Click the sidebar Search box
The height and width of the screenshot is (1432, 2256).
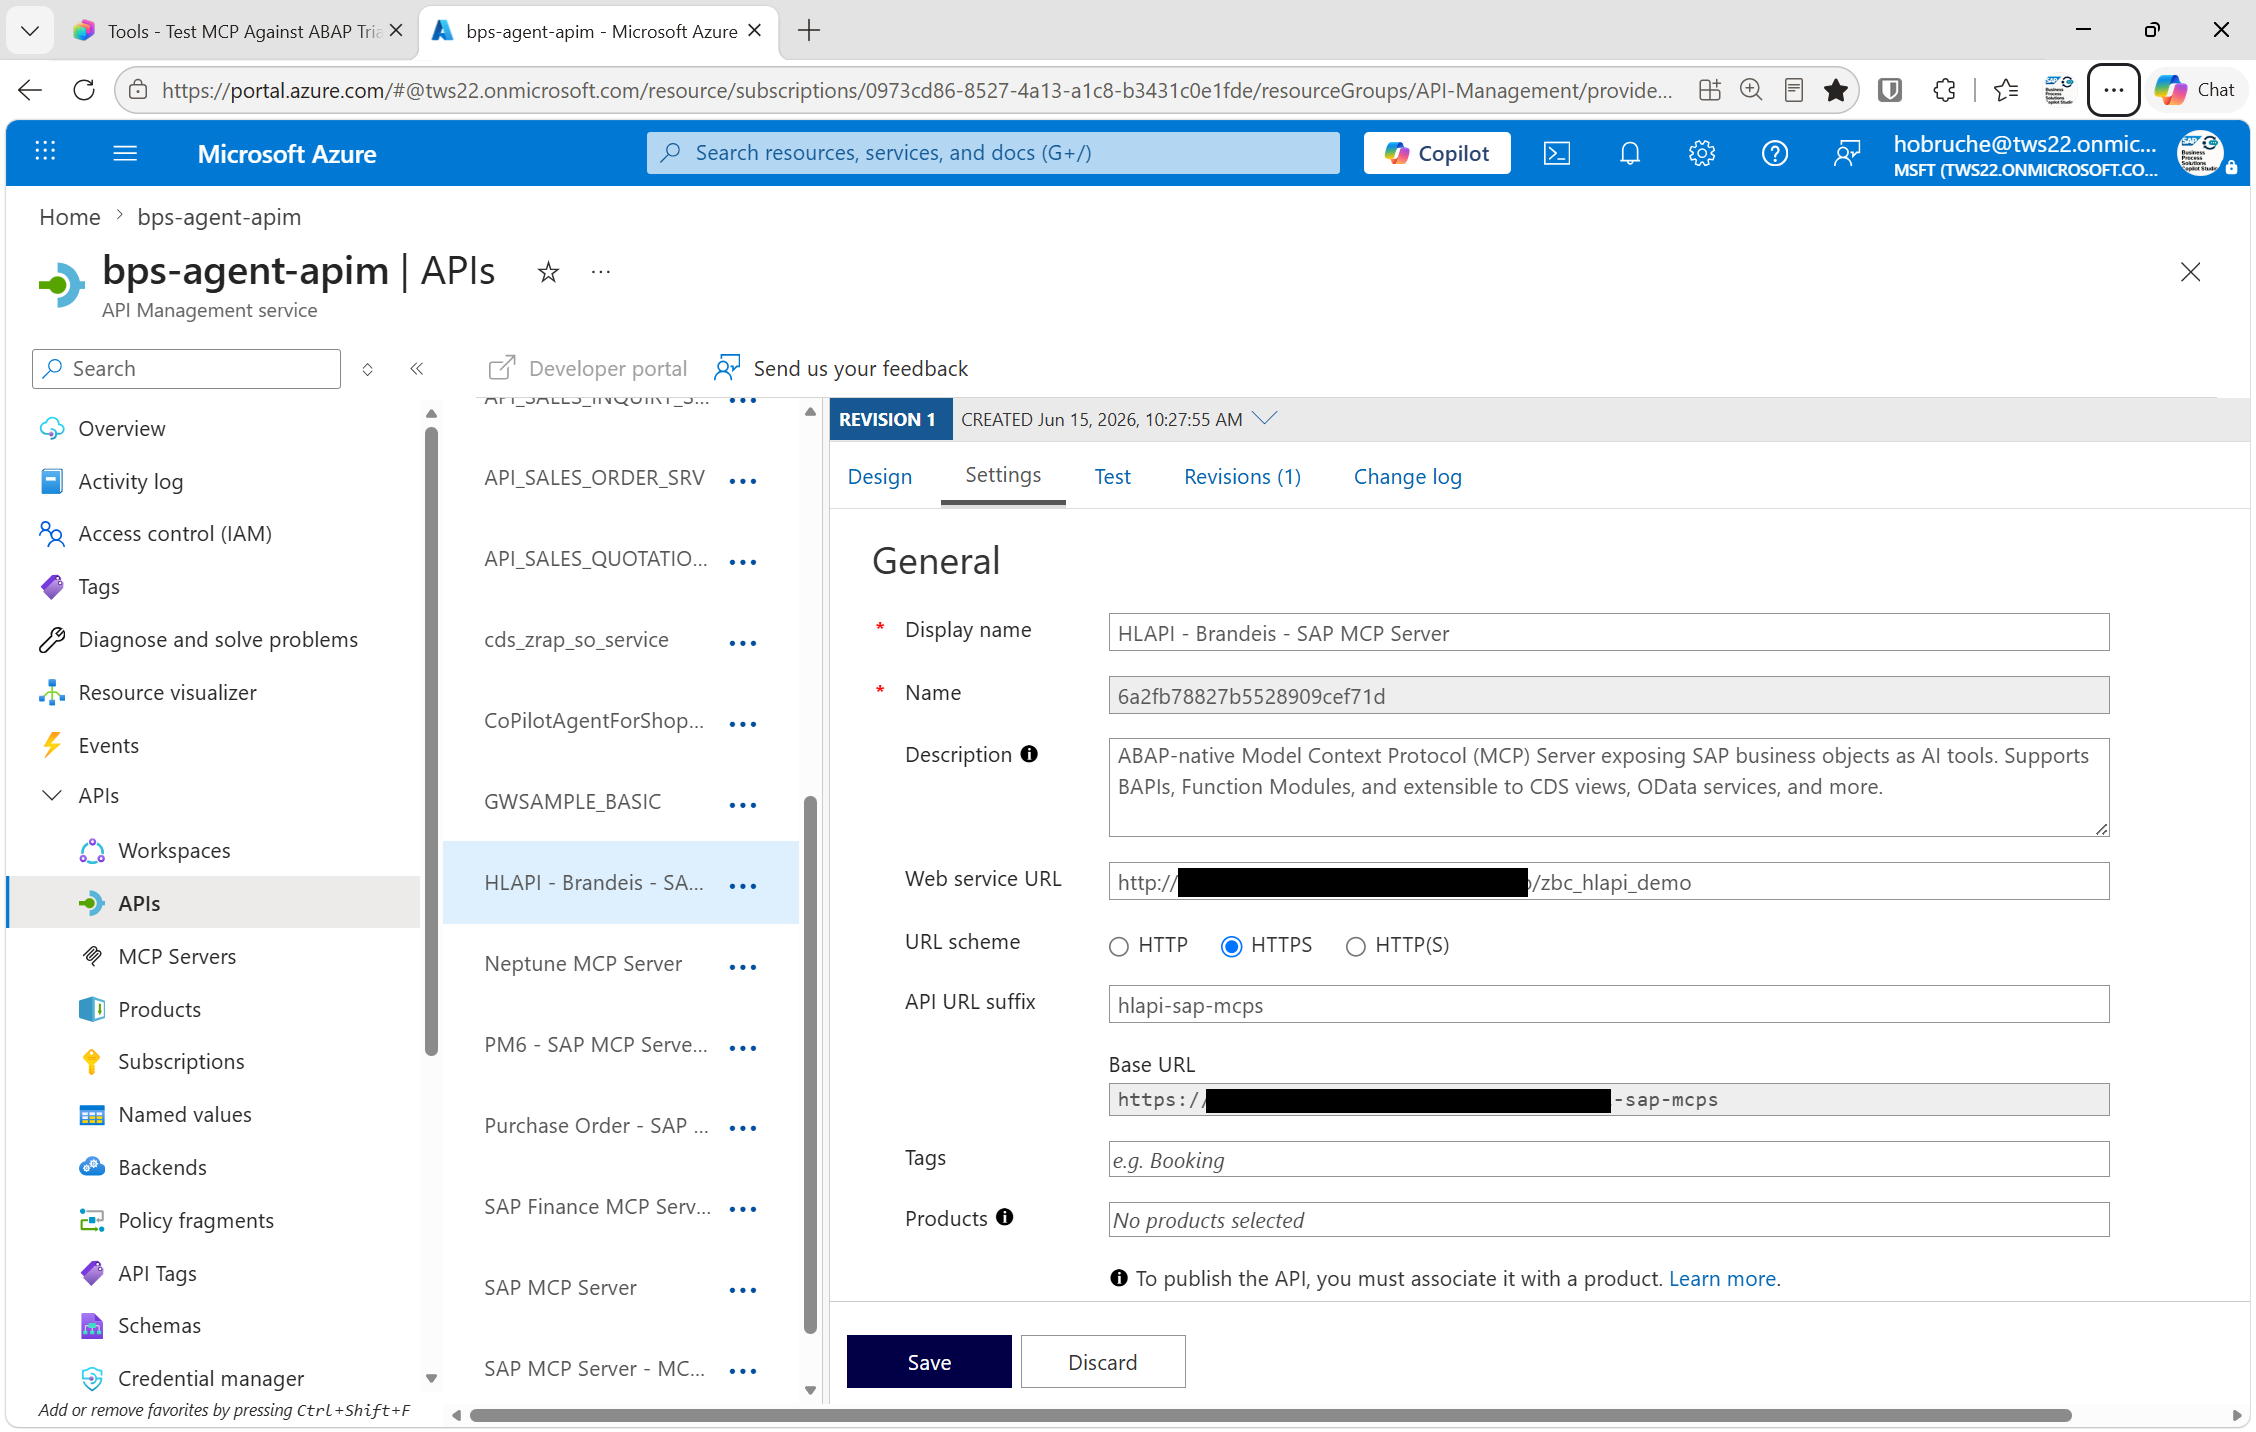pos(186,369)
